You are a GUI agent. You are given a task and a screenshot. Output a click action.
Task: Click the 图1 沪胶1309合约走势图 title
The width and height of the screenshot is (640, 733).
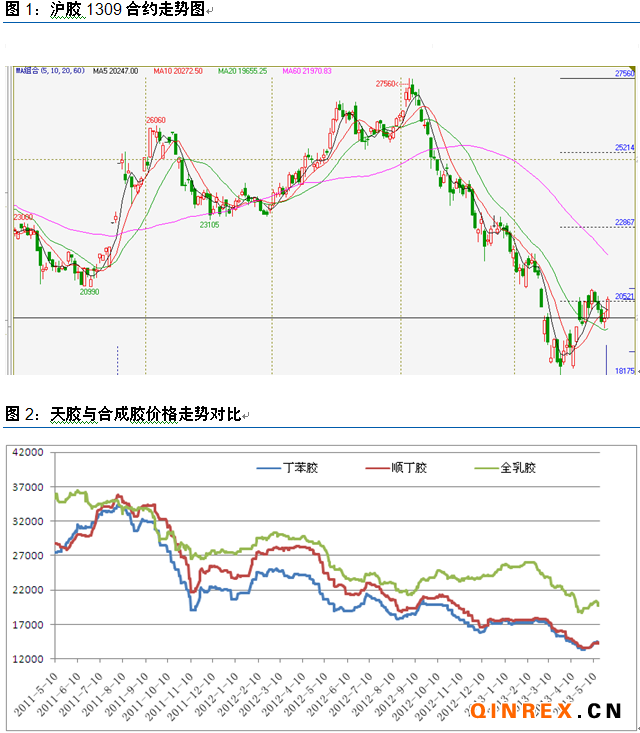pyautogui.click(x=112, y=9)
